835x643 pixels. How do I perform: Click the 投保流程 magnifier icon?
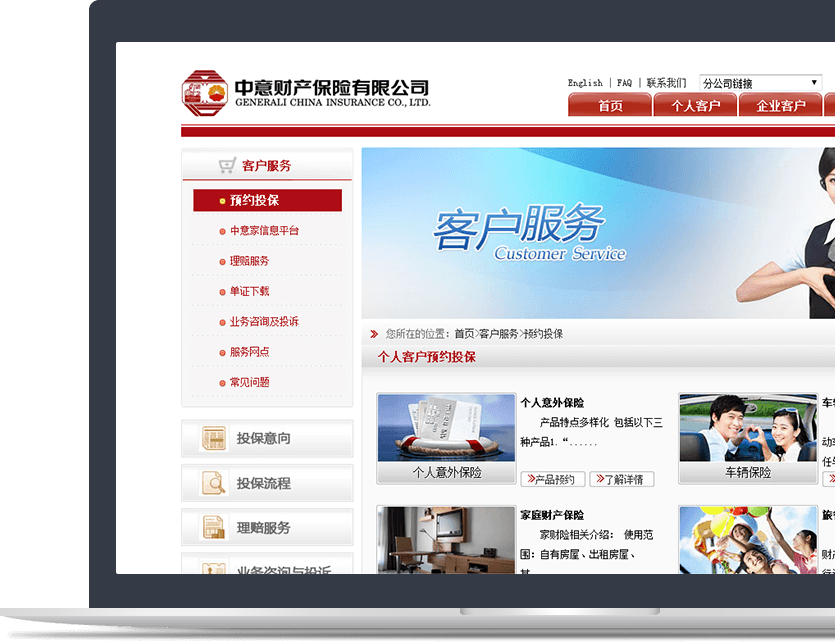(x=214, y=483)
